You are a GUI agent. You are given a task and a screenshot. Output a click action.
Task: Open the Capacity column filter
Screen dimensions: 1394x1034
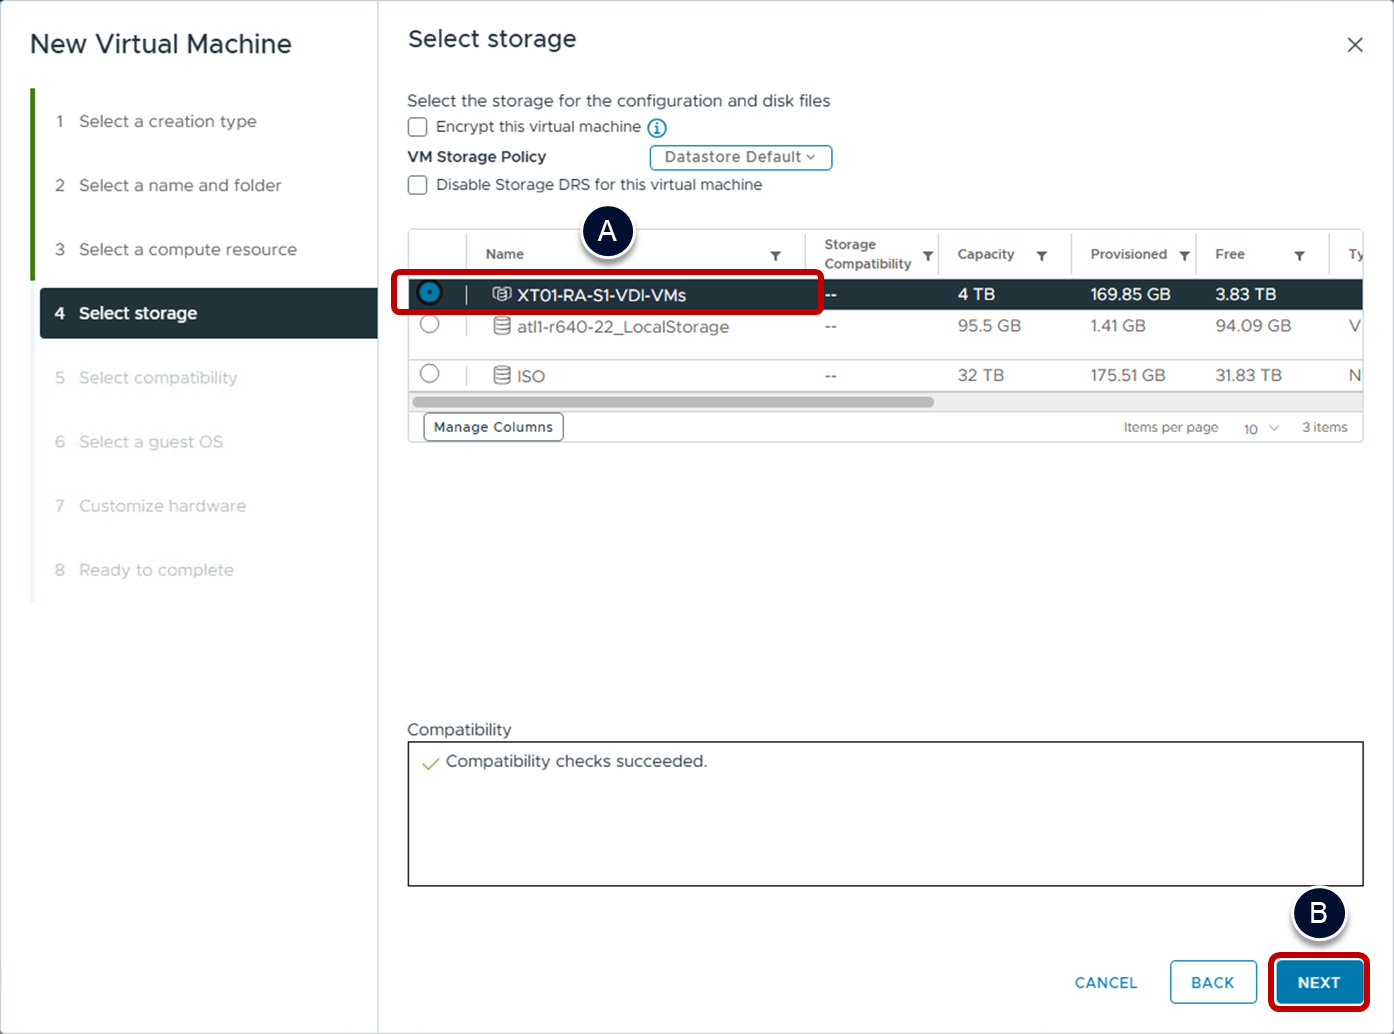click(1041, 256)
